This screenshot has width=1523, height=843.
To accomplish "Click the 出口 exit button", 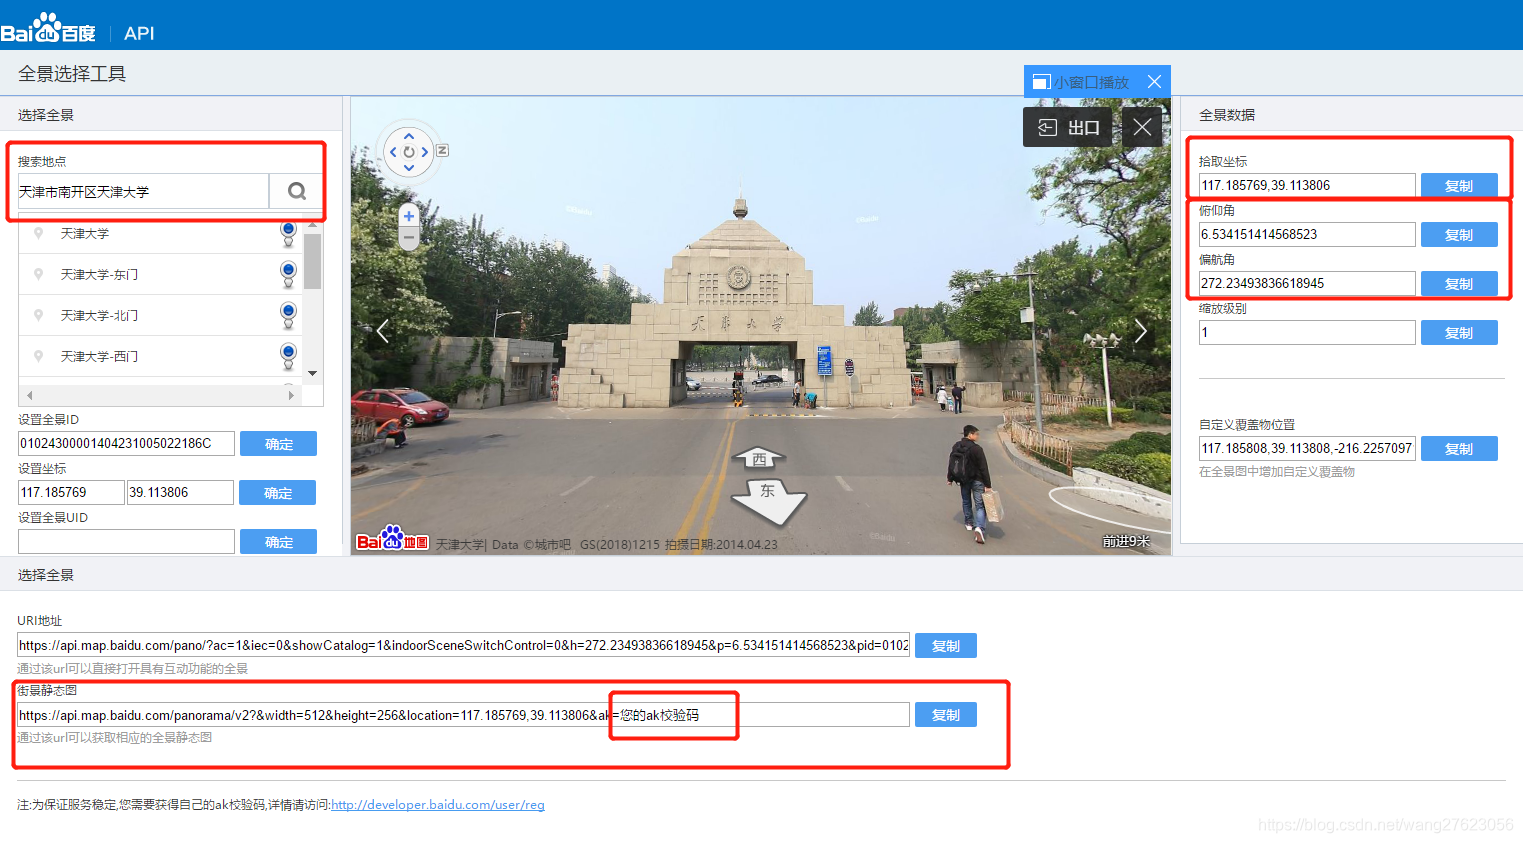I will click(x=1068, y=127).
